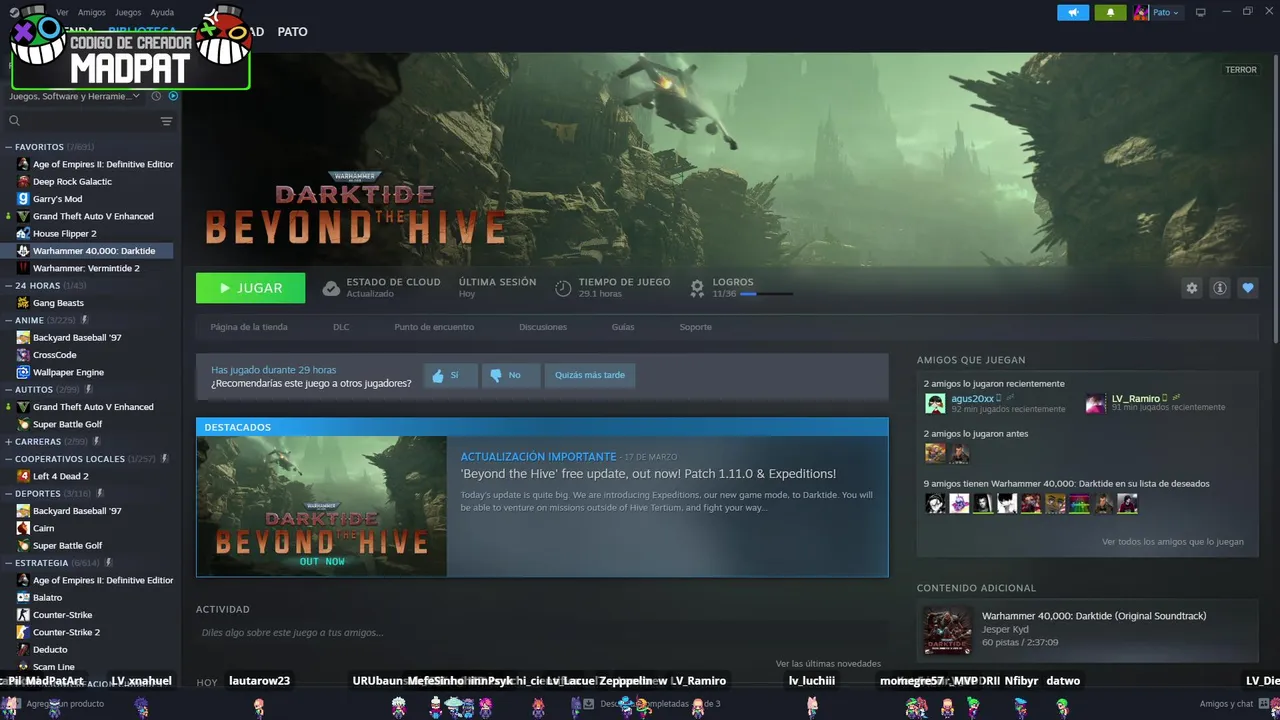Click the Balatro game icon
Screen dimensions: 1280x720
(x=23, y=597)
